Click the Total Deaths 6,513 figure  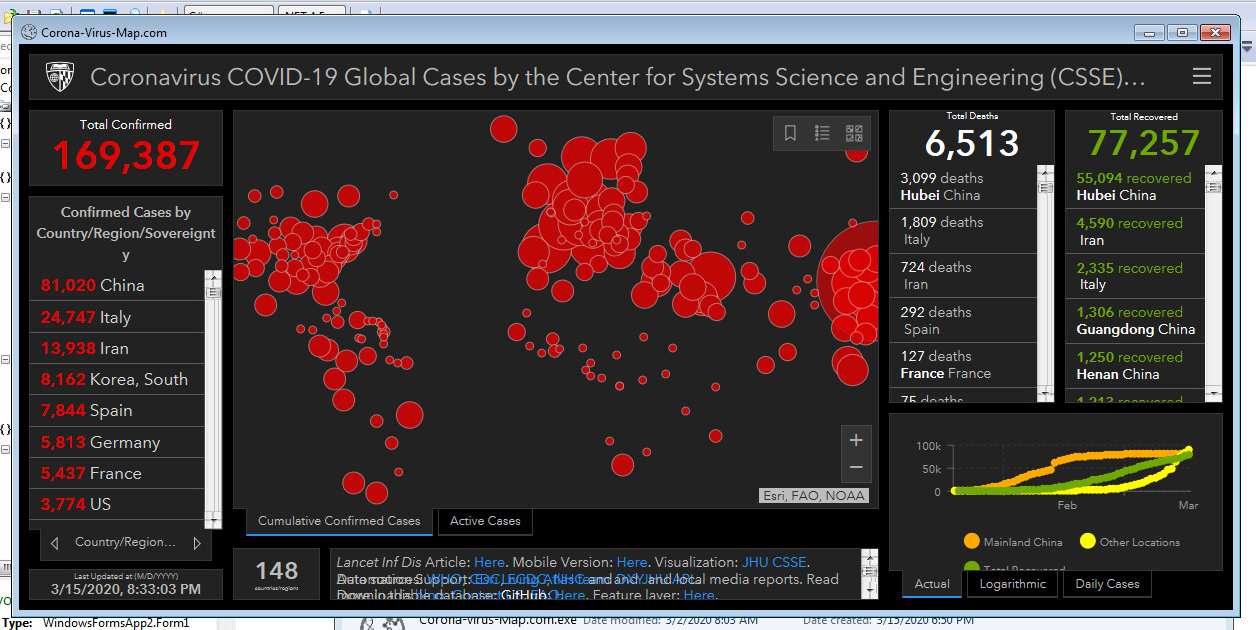pos(972,144)
